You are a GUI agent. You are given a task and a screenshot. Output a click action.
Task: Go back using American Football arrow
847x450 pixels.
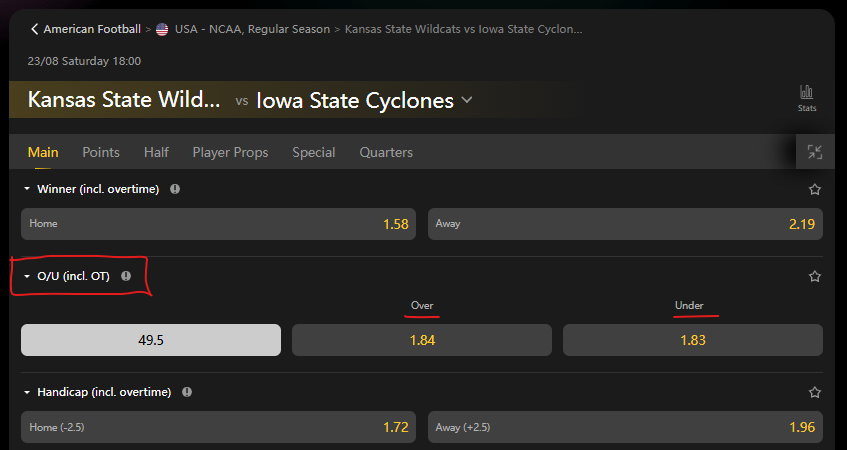(35, 30)
